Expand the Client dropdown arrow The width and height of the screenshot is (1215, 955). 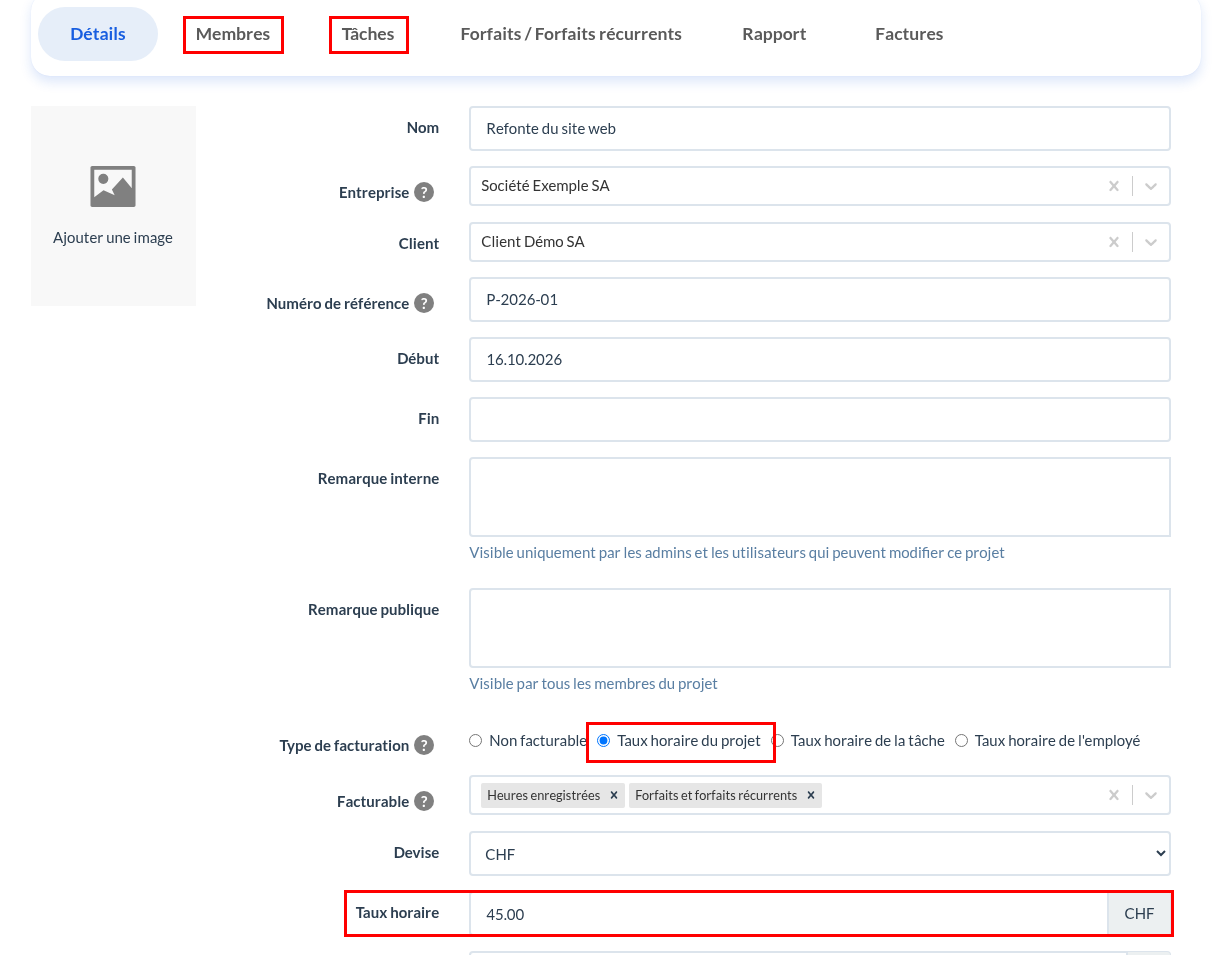(x=1151, y=242)
